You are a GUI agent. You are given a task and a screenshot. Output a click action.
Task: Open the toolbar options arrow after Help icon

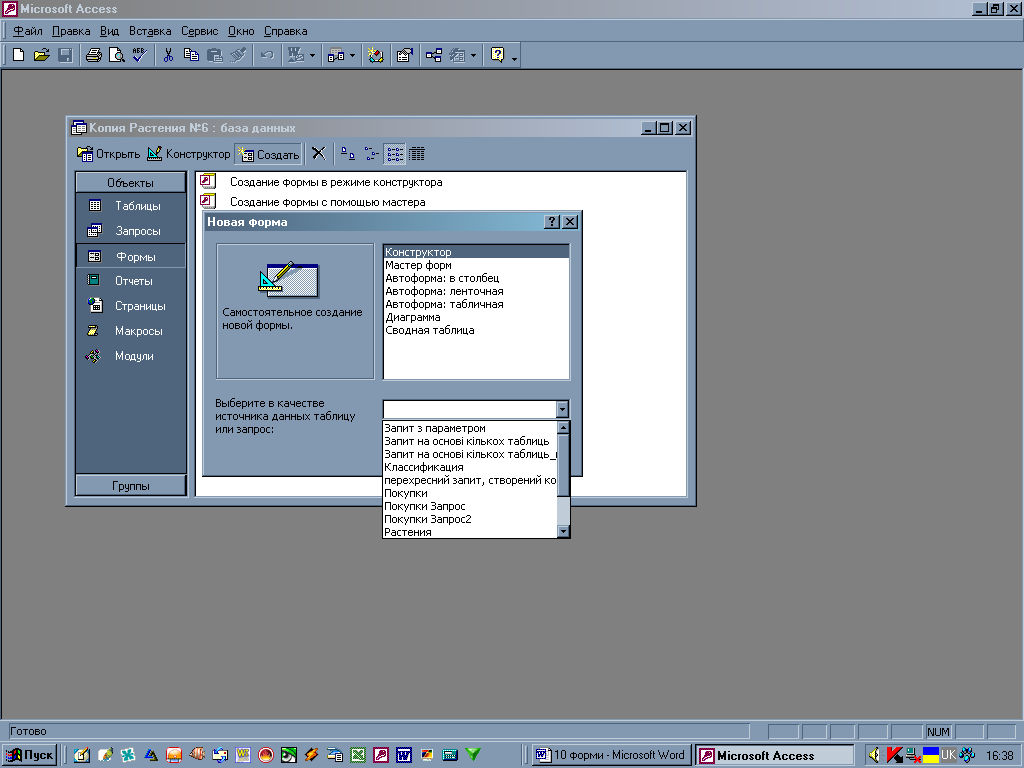click(x=515, y=57)
